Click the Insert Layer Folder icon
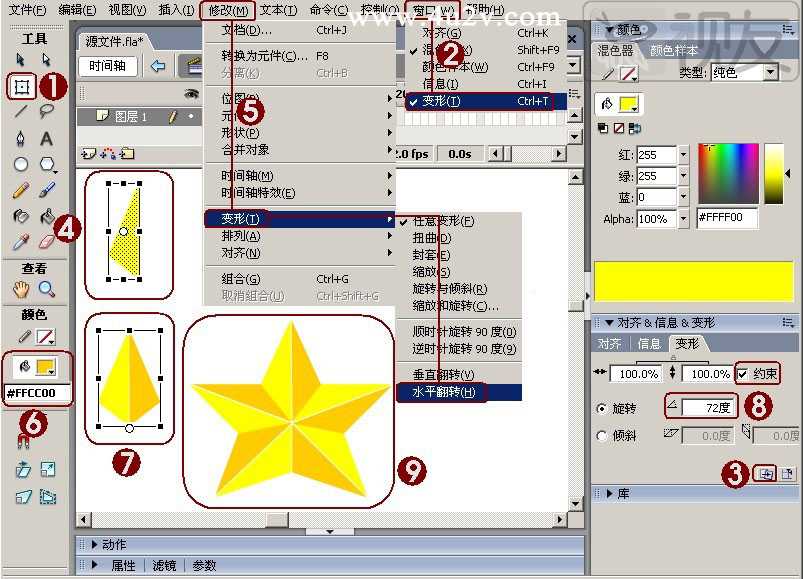 tap(127, 154)
